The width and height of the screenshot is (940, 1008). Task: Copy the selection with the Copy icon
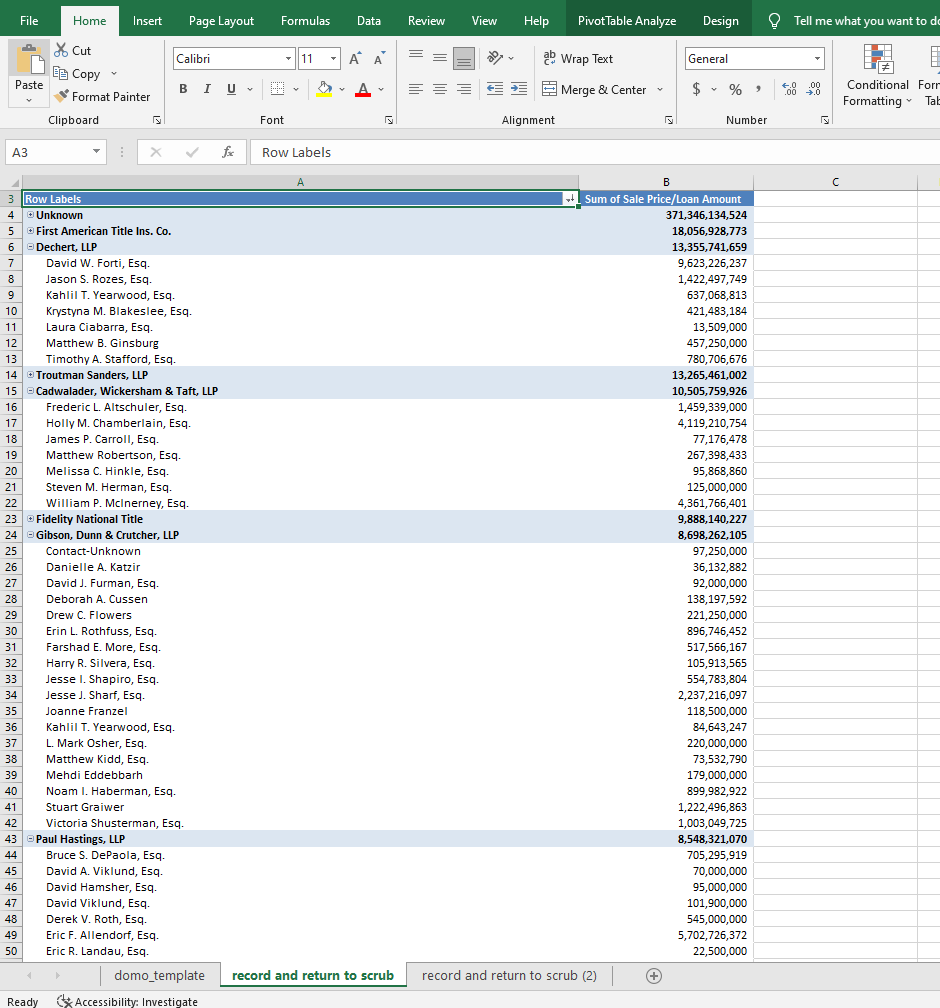coord(60,73)
